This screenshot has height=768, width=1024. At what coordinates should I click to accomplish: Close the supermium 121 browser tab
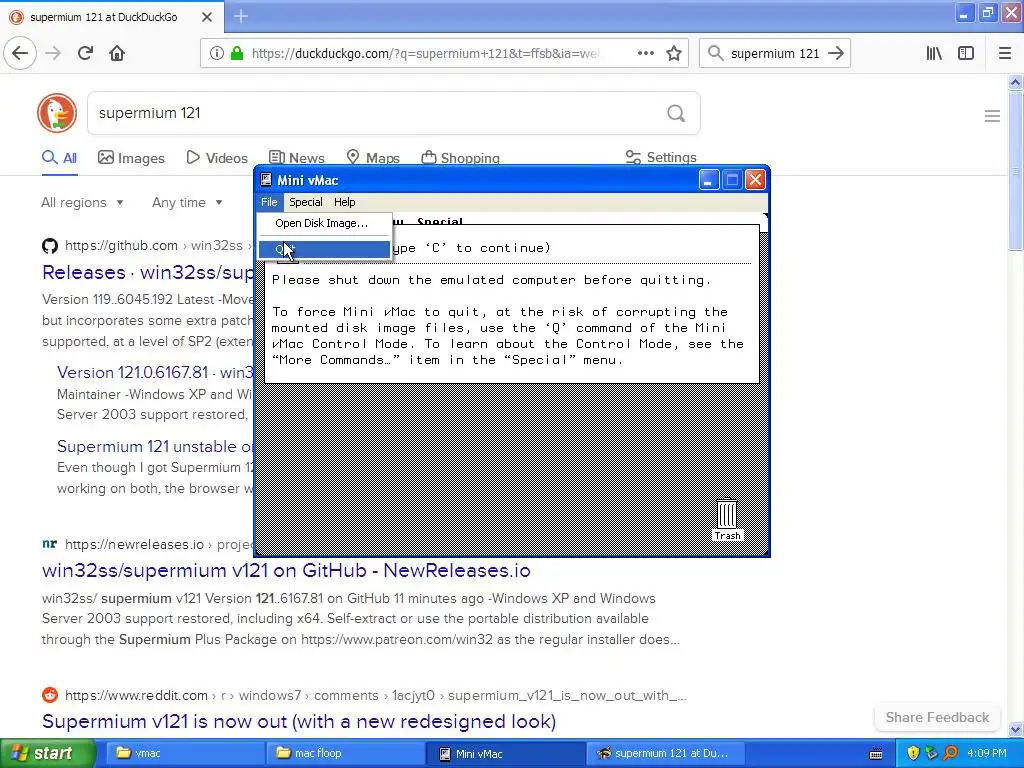(x=207, y=17)
